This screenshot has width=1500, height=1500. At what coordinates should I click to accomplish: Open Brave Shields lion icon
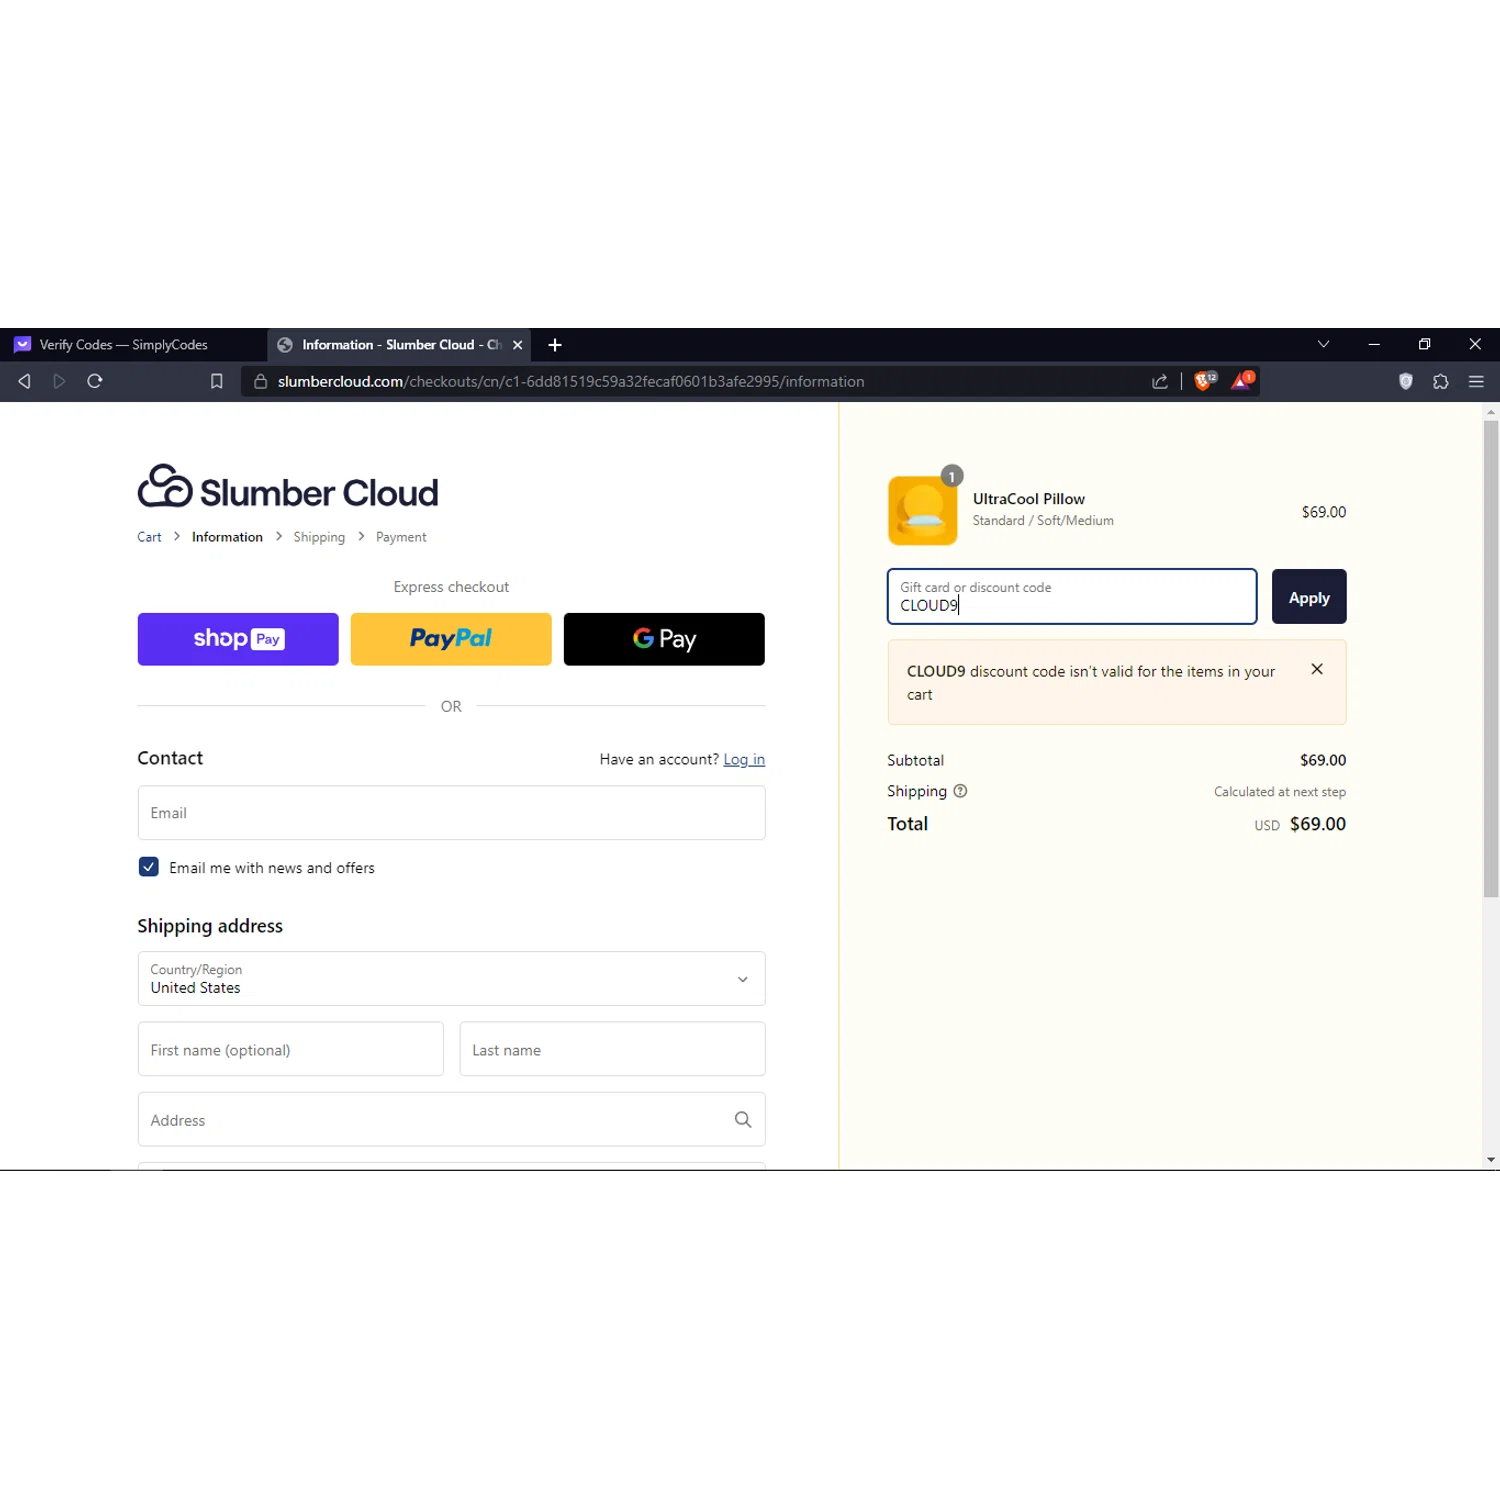click(x=1205, y=381)
